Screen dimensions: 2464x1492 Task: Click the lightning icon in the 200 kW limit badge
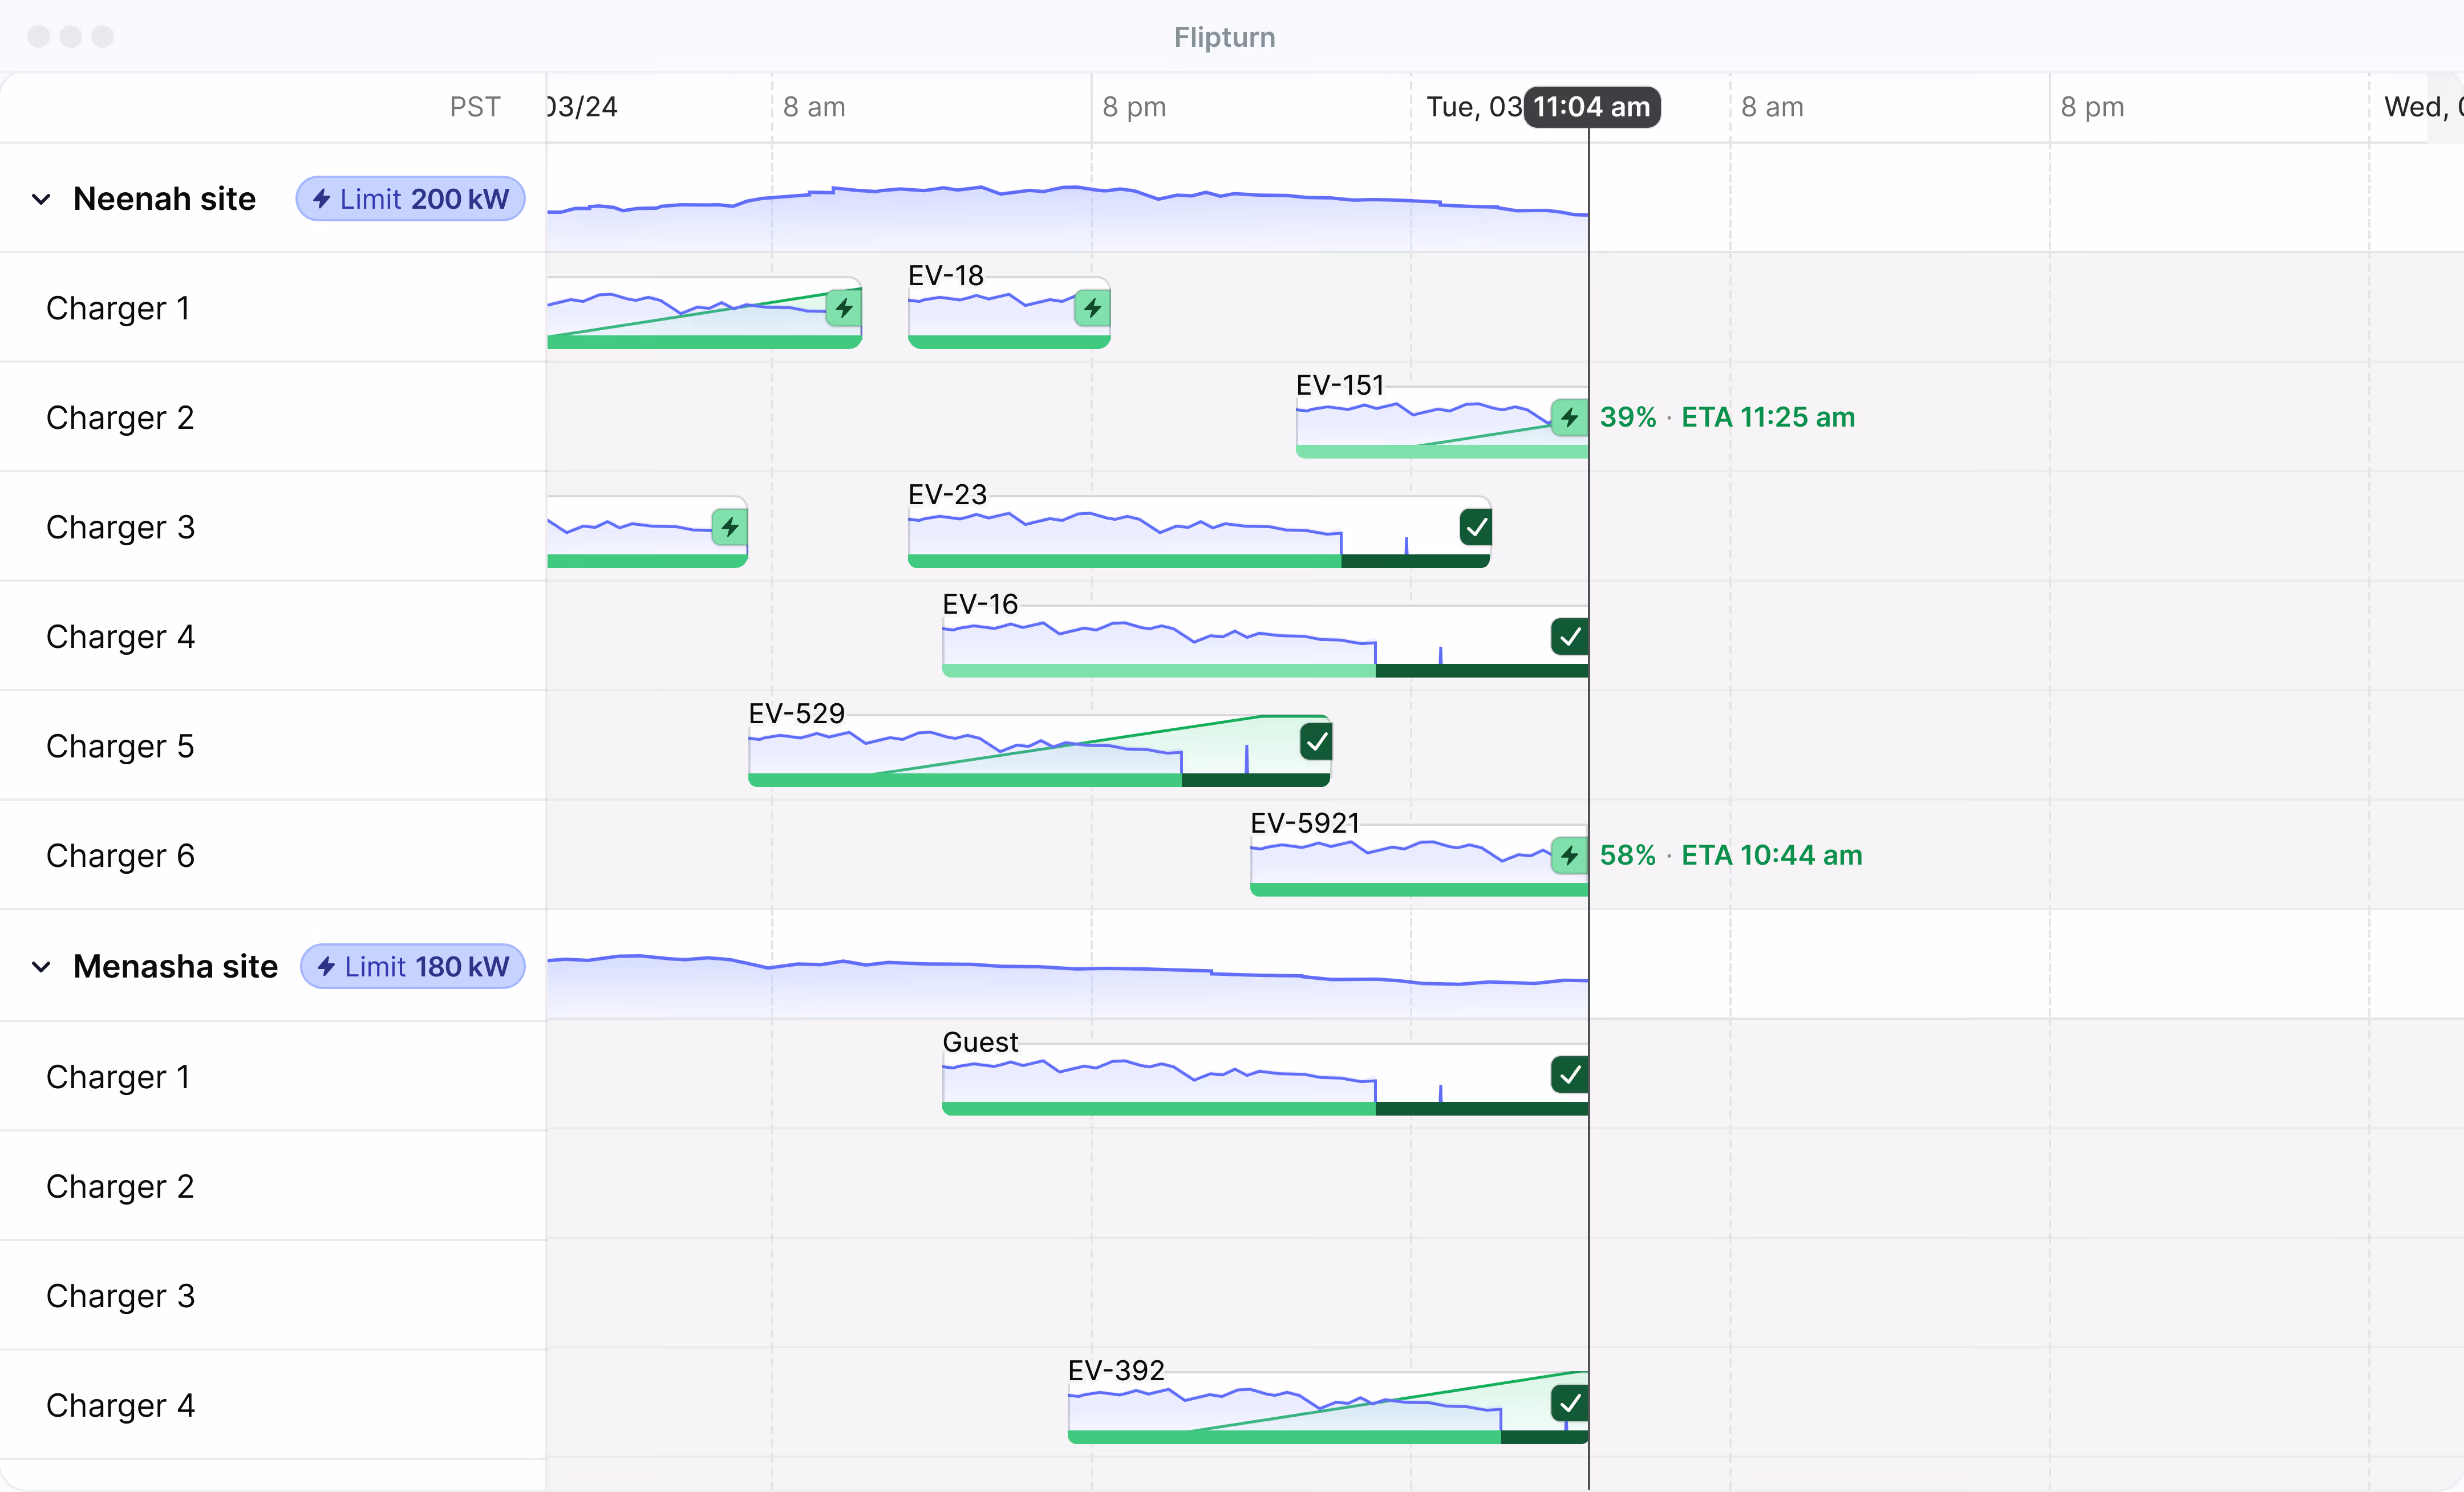322,199
